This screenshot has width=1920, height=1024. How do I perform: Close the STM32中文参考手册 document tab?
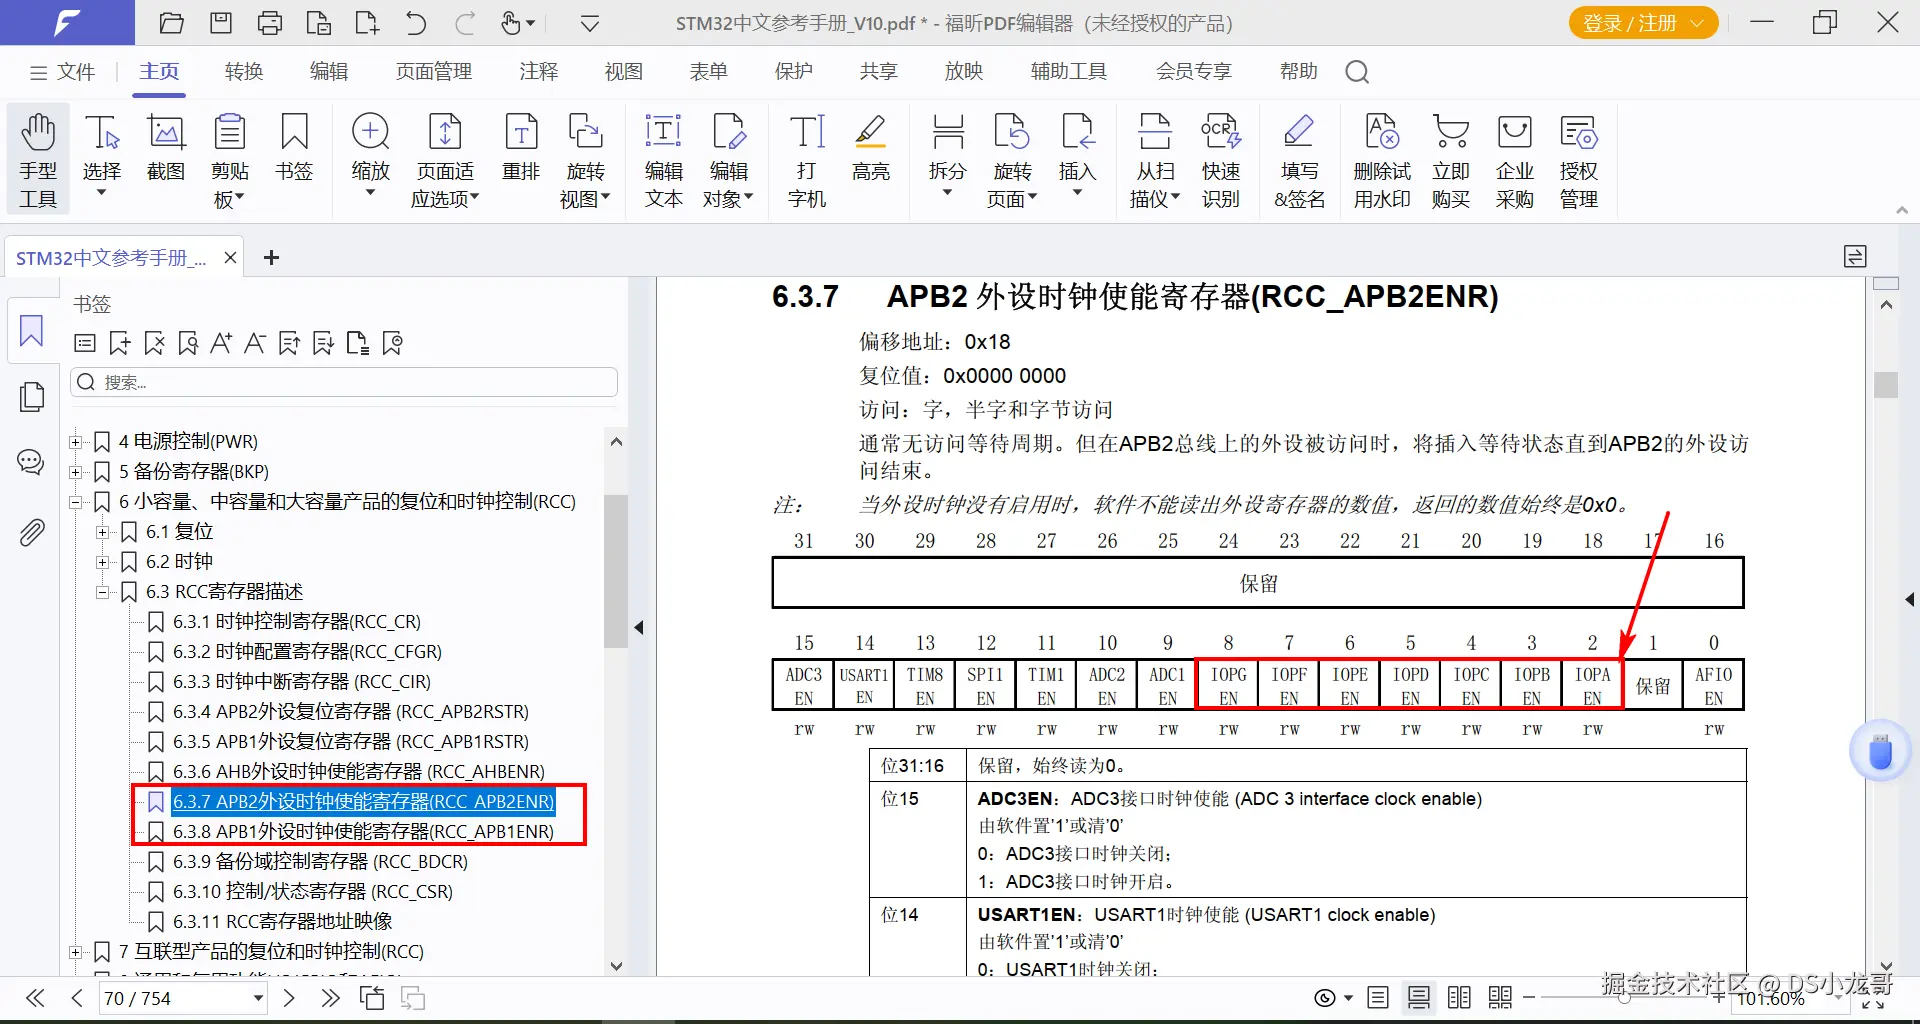point(230,258)
